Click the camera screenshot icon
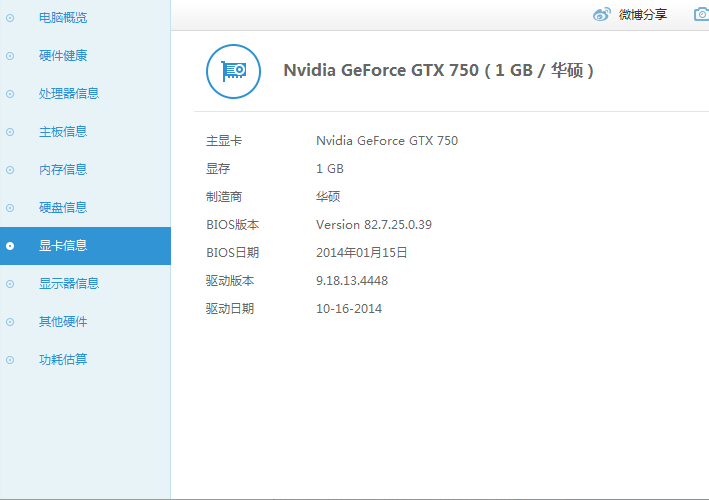This screenshot has height=500, width=709. [702, 14]
